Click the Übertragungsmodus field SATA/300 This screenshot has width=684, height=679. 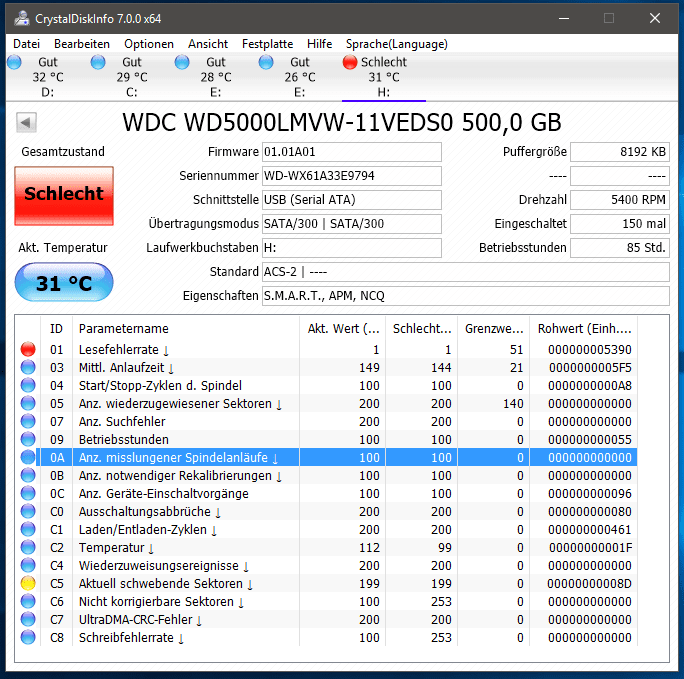tap(352, 224)
